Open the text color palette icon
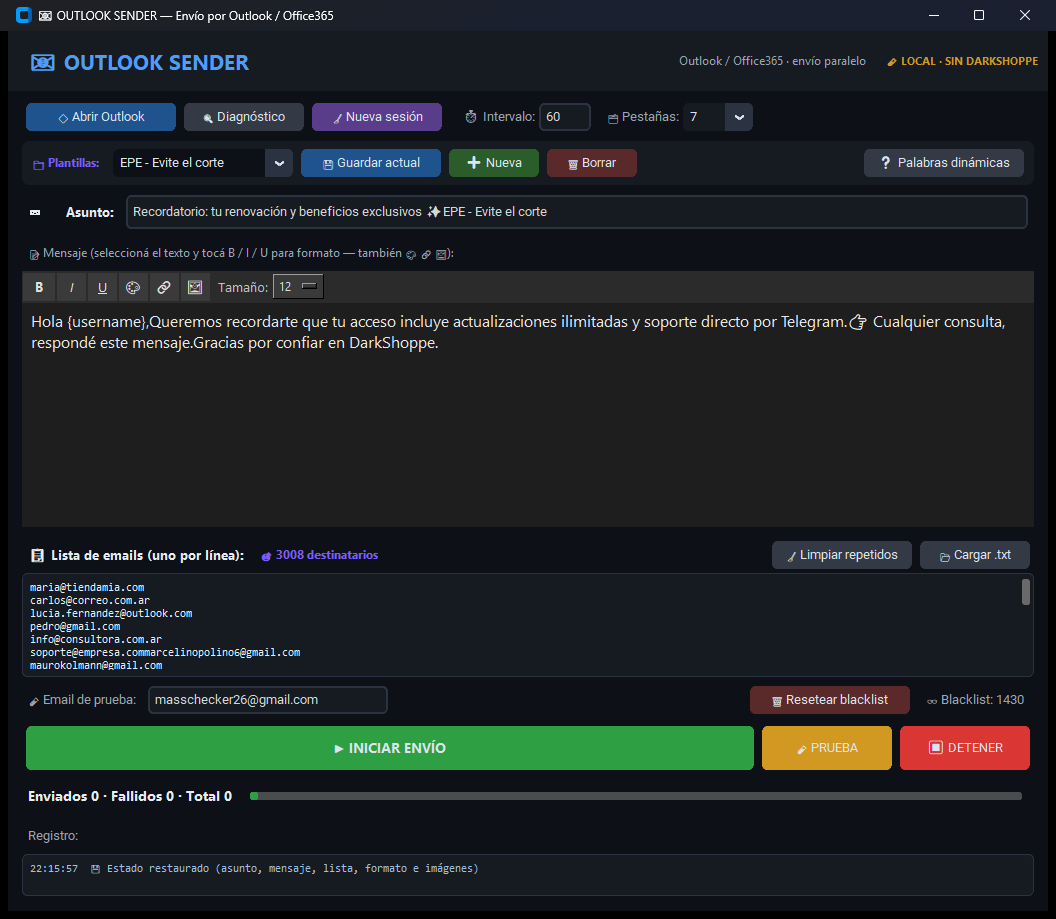 [x=133, y=287]
